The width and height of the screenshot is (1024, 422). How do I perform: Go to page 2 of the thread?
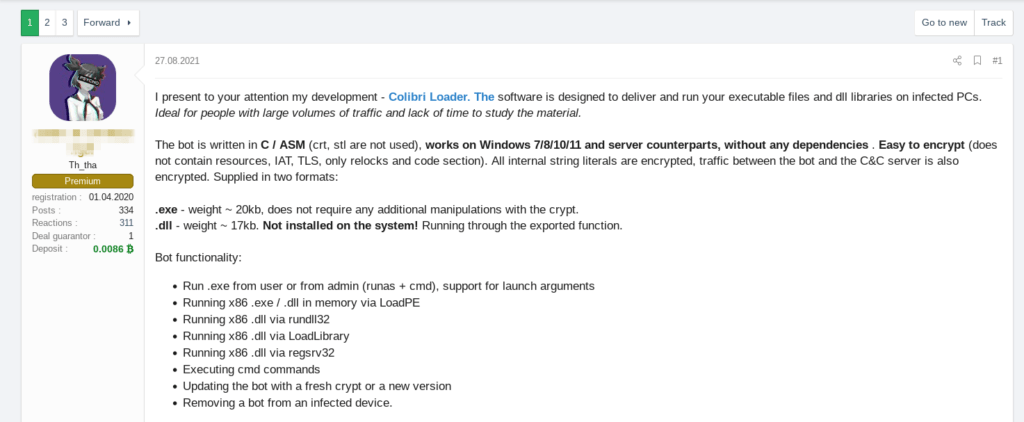(48, 22)
